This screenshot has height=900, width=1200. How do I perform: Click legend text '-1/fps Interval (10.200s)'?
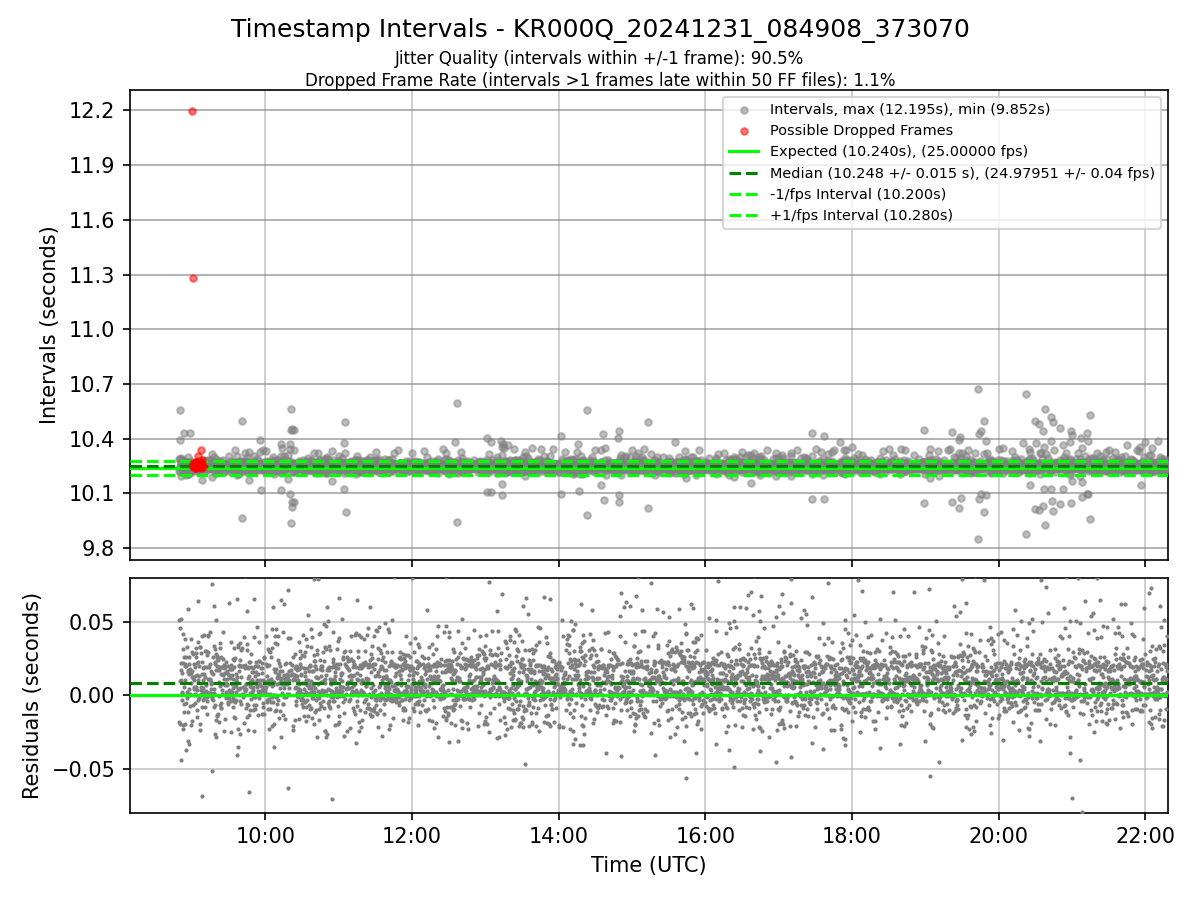click(x=858, y=194)
